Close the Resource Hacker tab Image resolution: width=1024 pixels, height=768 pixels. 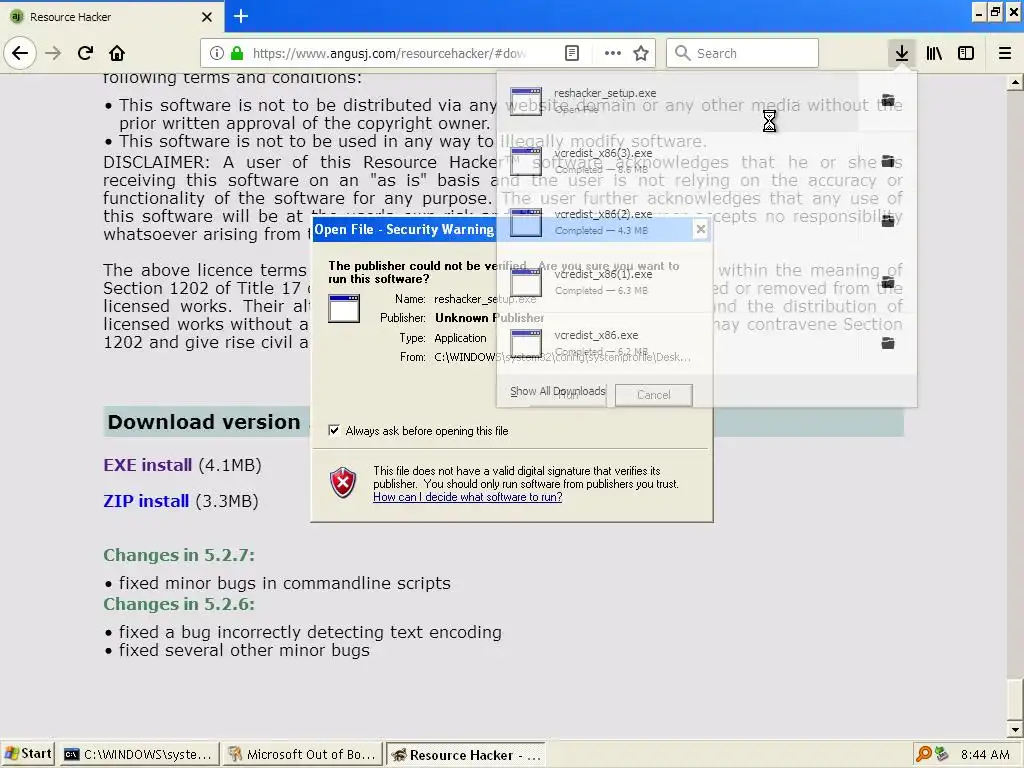click(206, 17)
